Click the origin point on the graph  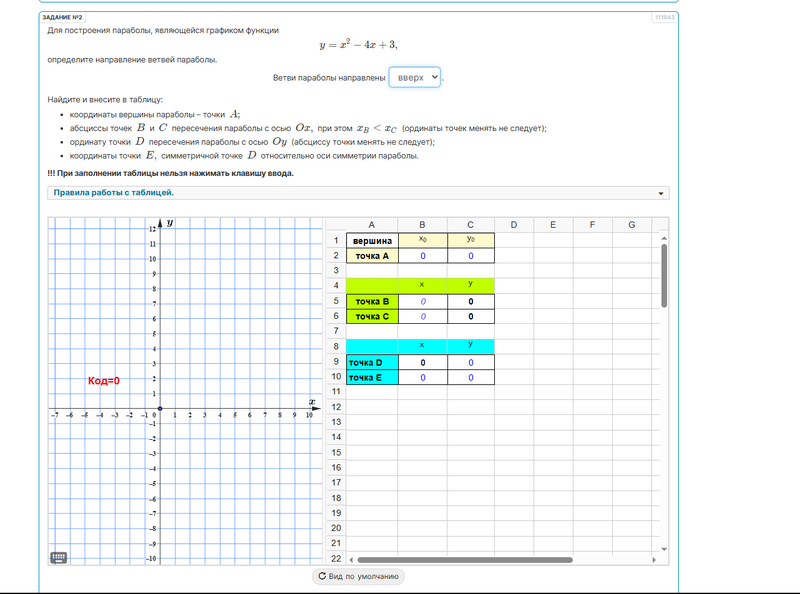coord(160,410)
